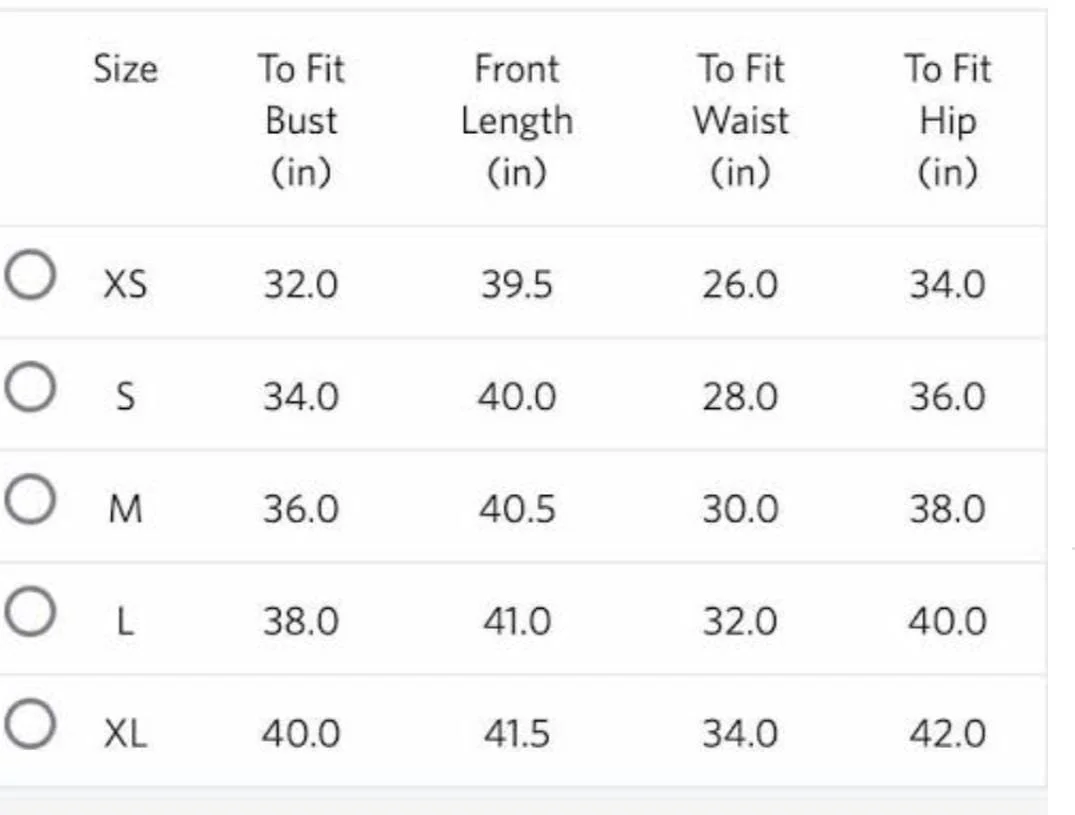1075x815 pixels.
Task: Click the XS size label
Action: pyautogui.click(x=125, y=286)
